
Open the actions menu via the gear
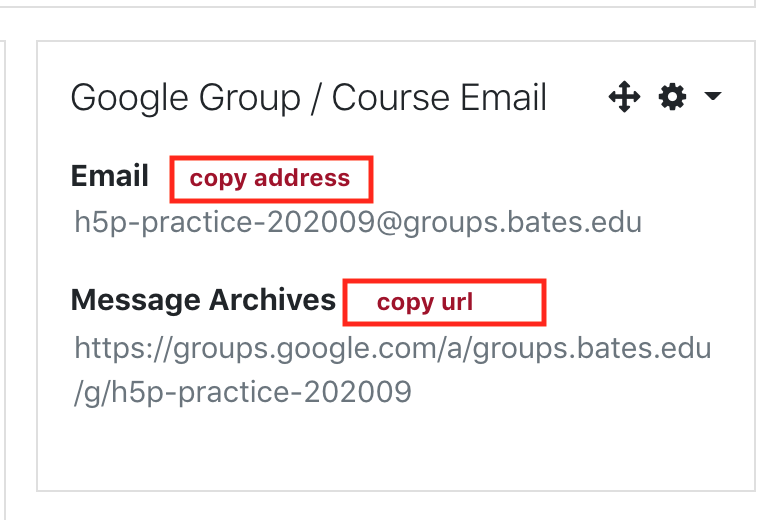click(x=672, y=96)
